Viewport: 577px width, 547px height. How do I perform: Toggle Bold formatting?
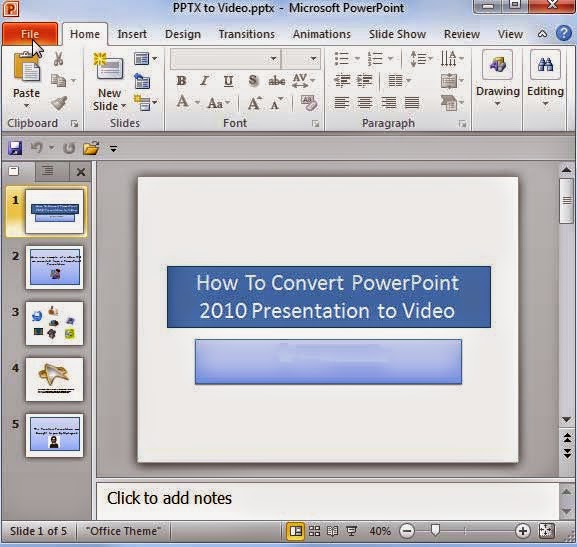181,81
